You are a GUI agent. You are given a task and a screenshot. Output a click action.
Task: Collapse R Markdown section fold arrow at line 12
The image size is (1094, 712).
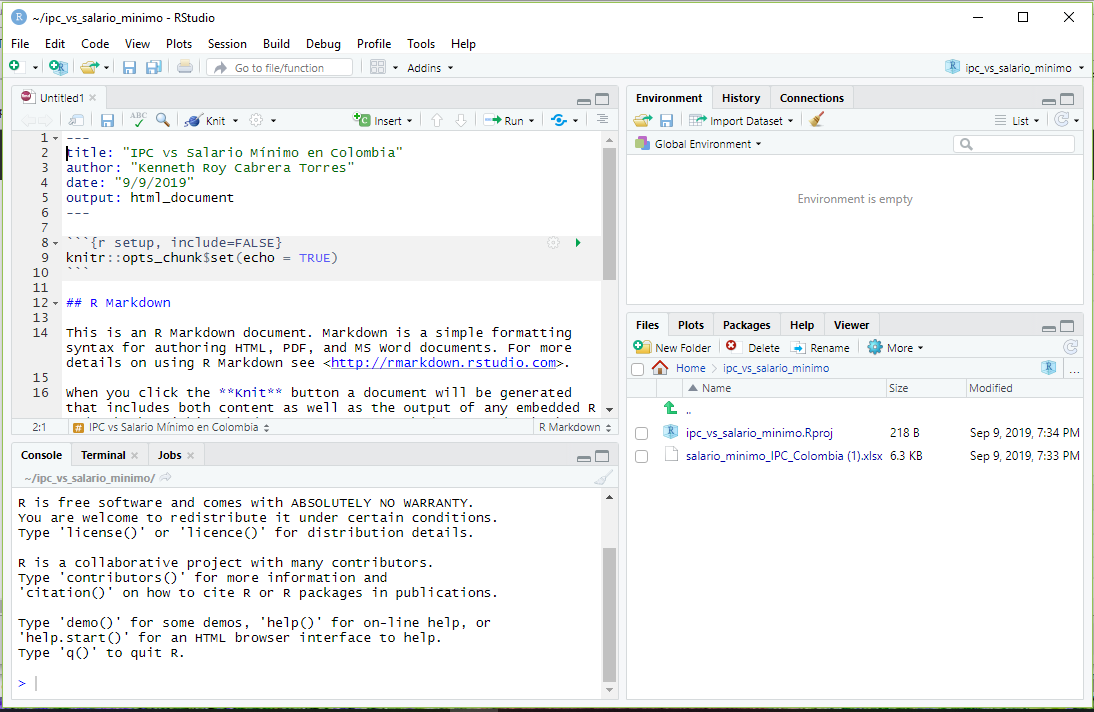click(55, 304)
